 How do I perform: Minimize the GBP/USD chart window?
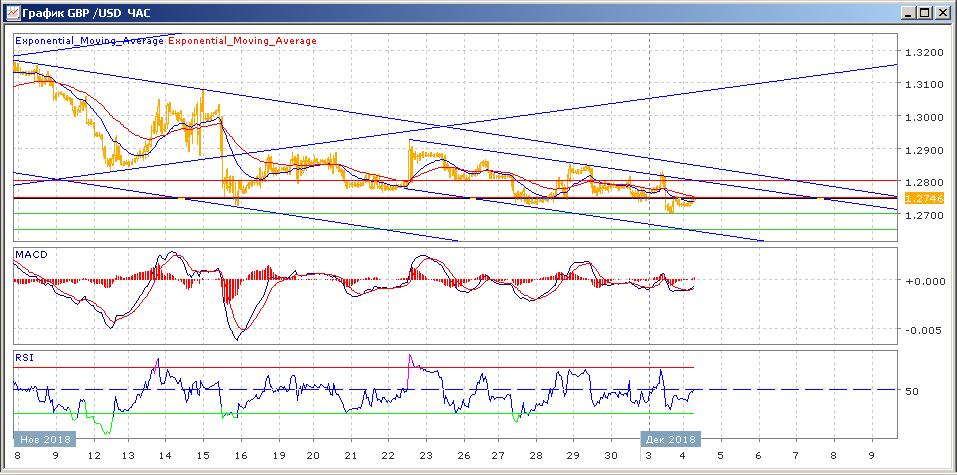click(908, 12)
